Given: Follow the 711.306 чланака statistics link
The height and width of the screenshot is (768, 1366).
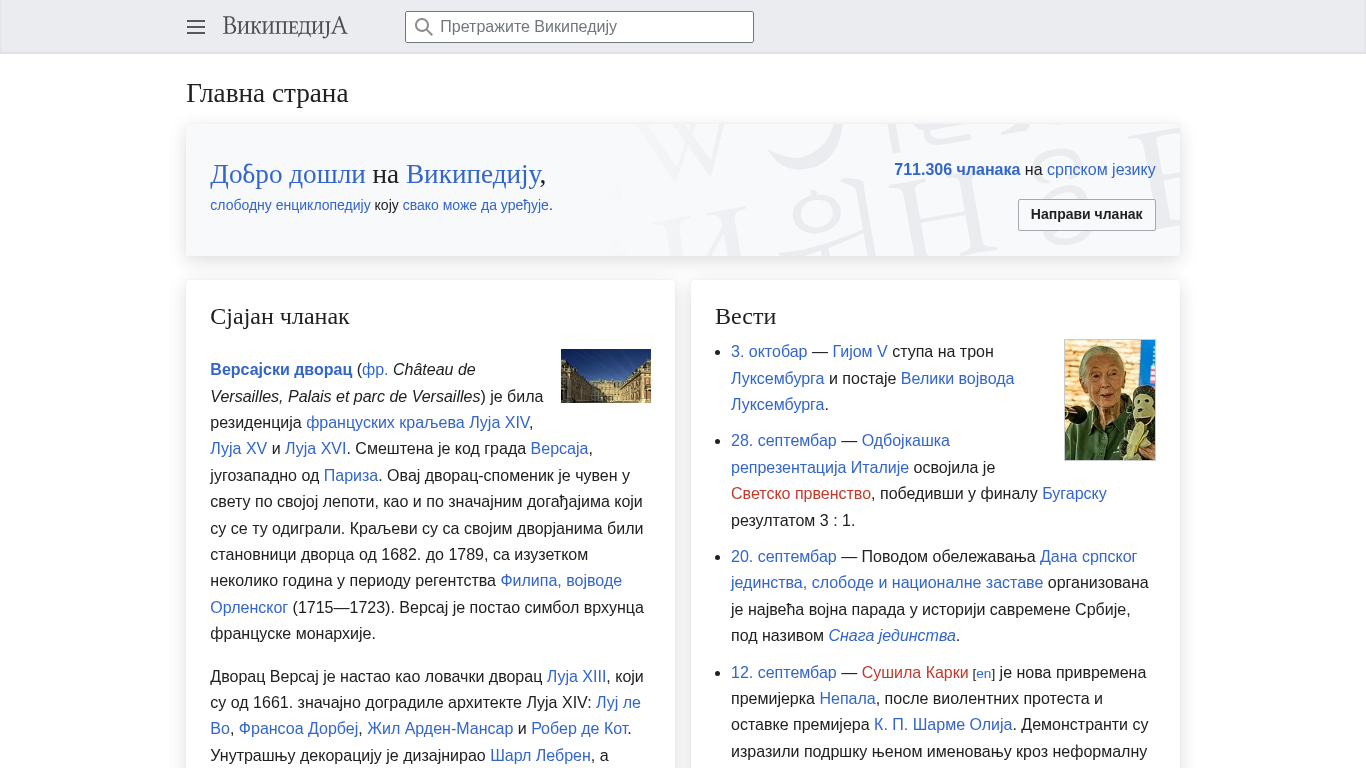Looking at the screenshot, I should 956,170.
